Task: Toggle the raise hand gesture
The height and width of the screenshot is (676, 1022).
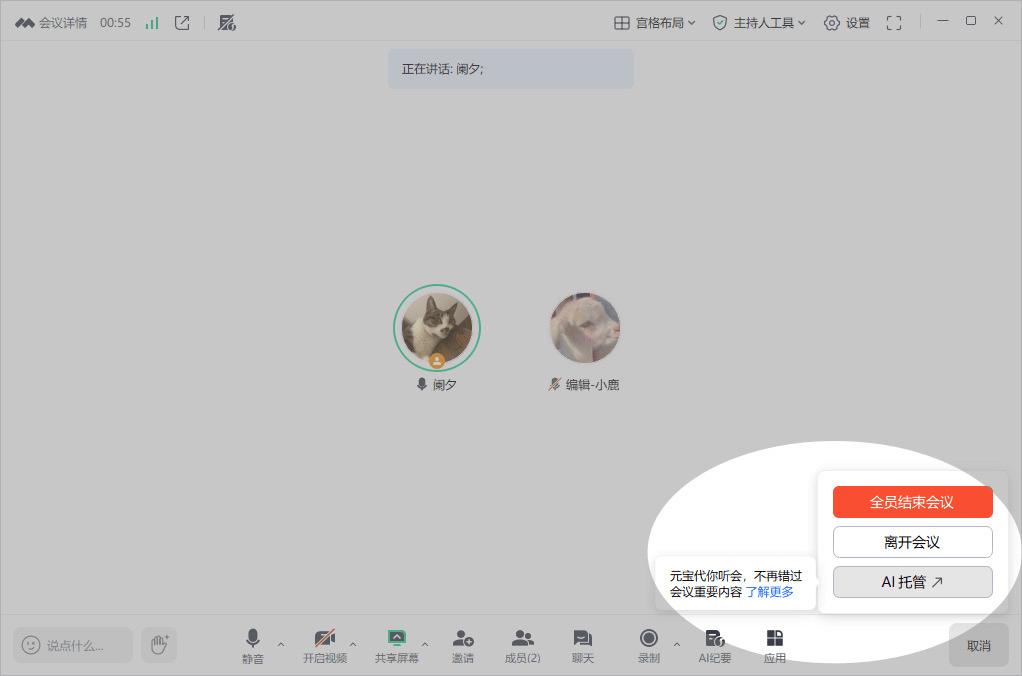Action: pos(159,644)
